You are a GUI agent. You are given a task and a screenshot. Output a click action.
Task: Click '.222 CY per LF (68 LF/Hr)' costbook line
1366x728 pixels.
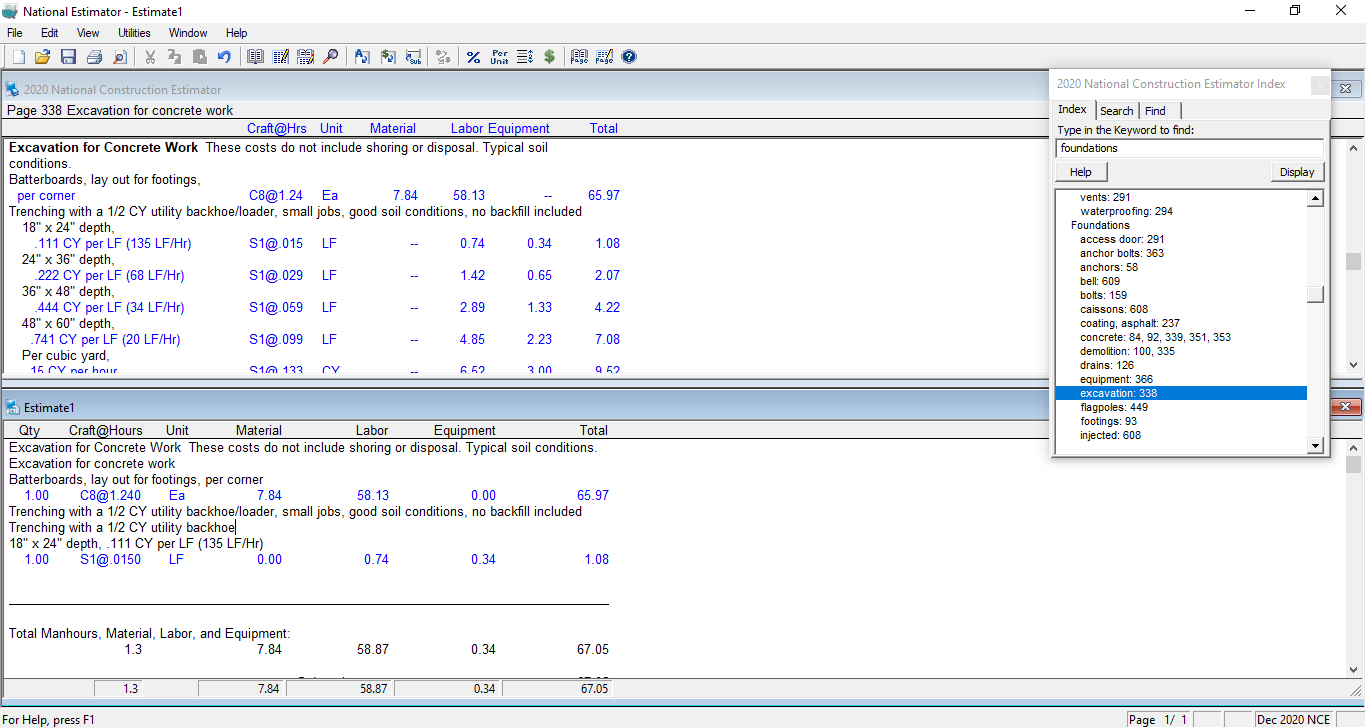click(109, 275)
